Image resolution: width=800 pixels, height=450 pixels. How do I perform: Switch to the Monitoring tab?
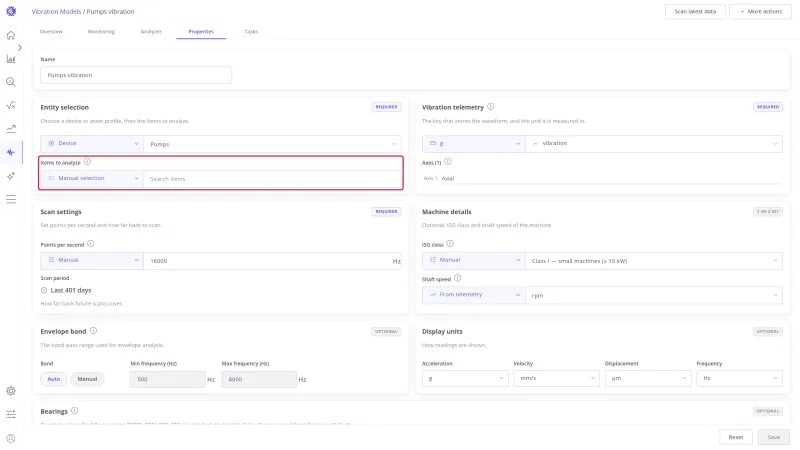click(x=101, y=32)
